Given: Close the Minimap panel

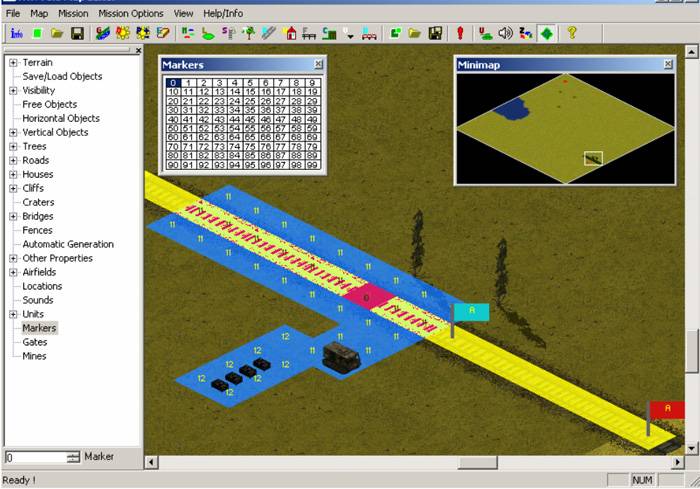Looking at the screenshot, I should pos(667,64).
